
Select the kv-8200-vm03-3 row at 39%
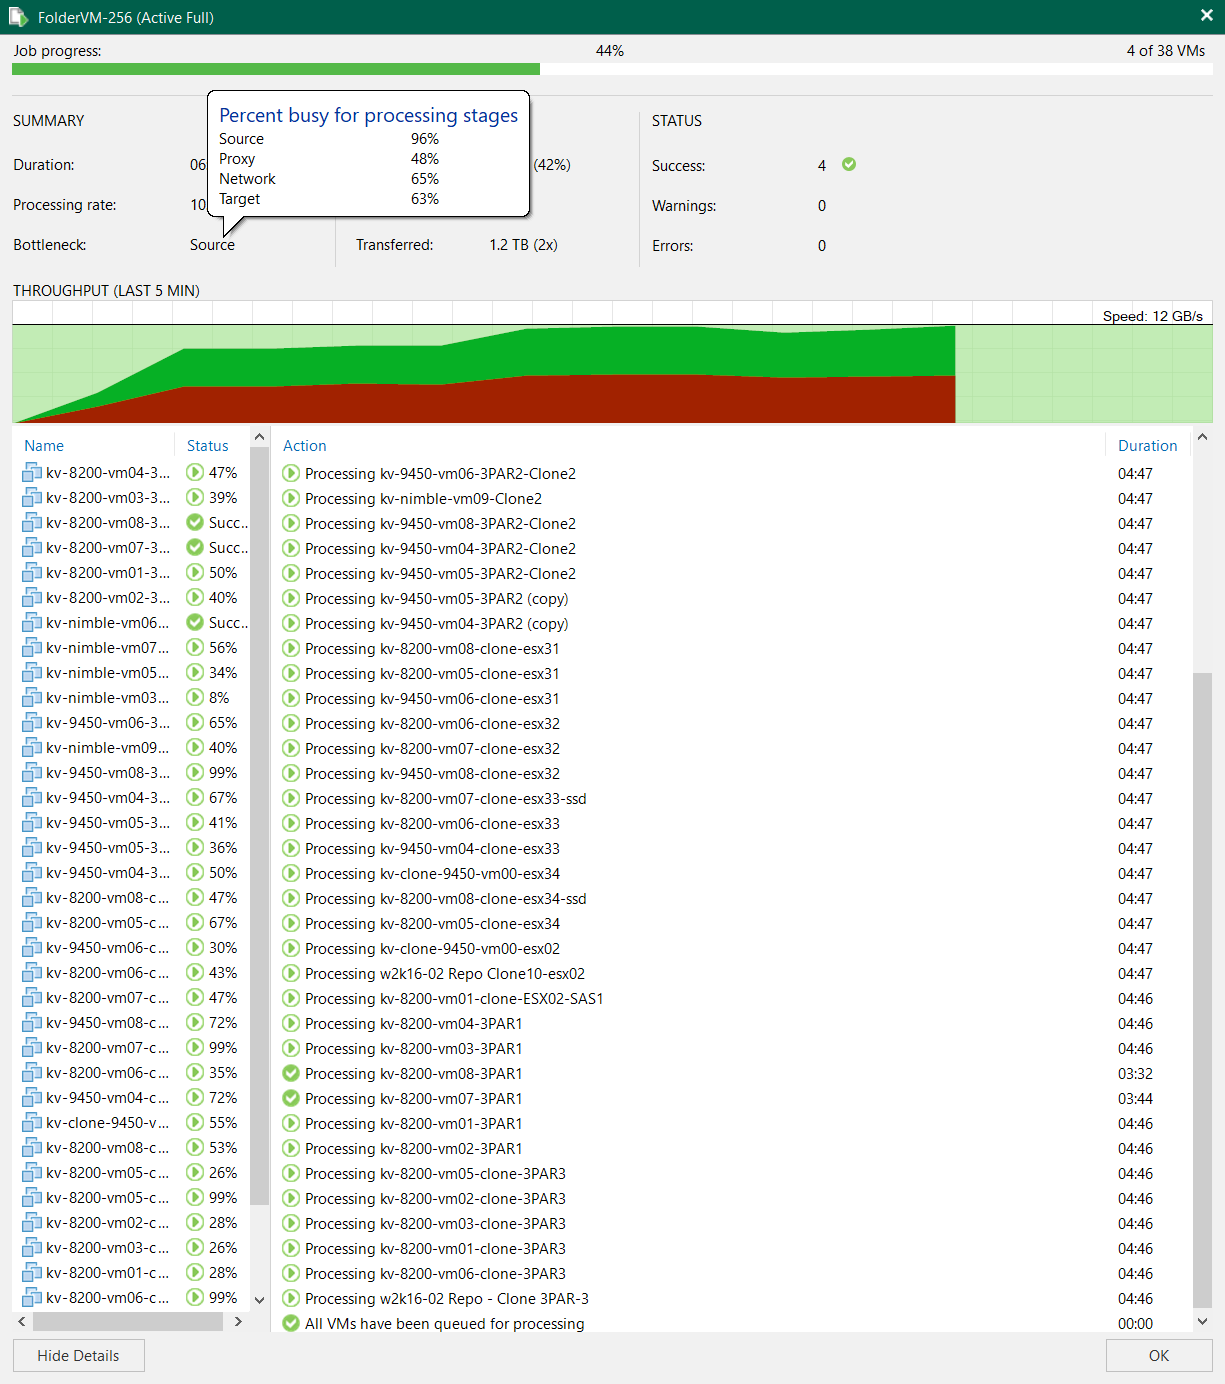[x=132, y=498]
